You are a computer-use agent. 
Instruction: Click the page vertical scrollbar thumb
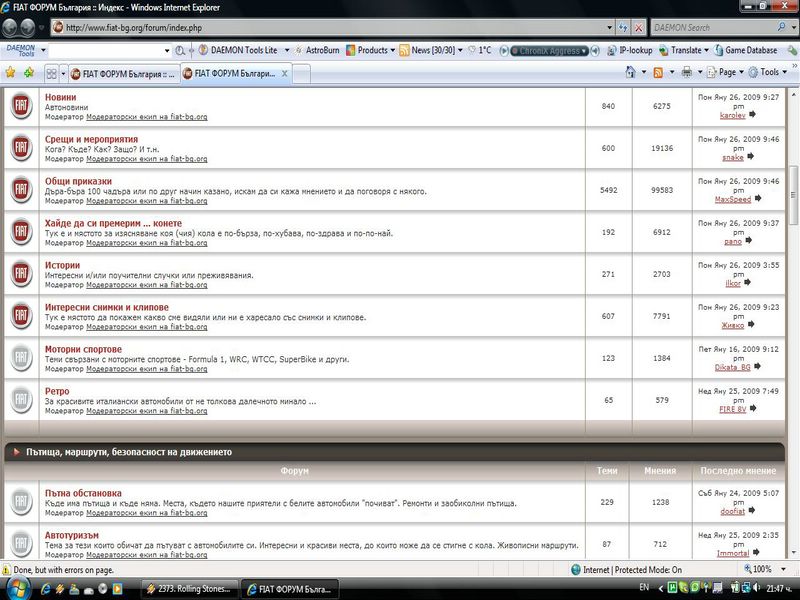pos(793,196)
